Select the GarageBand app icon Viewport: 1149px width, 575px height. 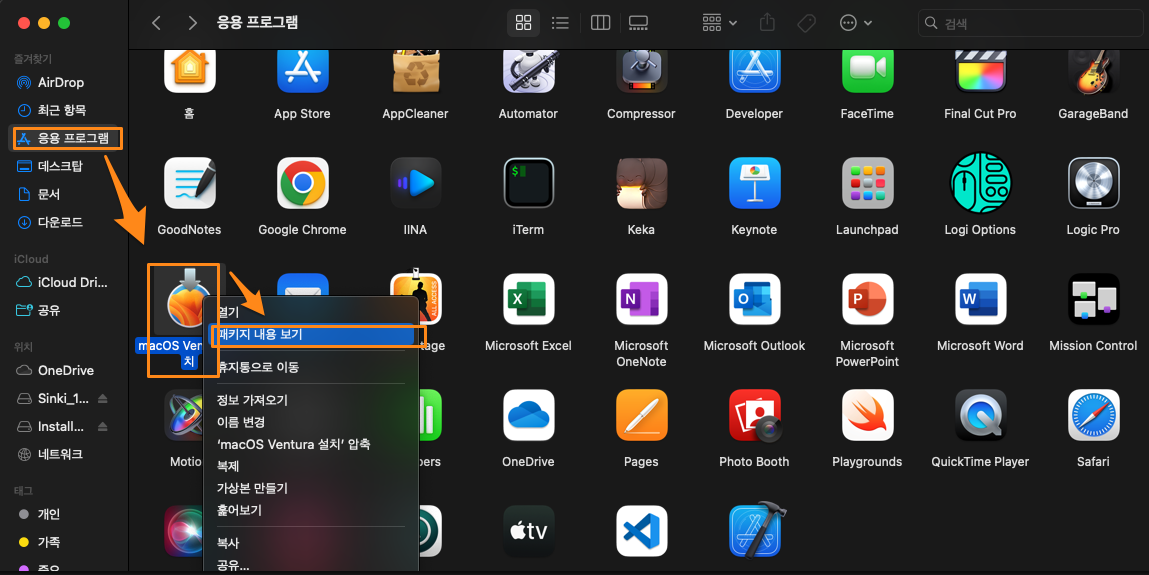[x=1093, y=70]
